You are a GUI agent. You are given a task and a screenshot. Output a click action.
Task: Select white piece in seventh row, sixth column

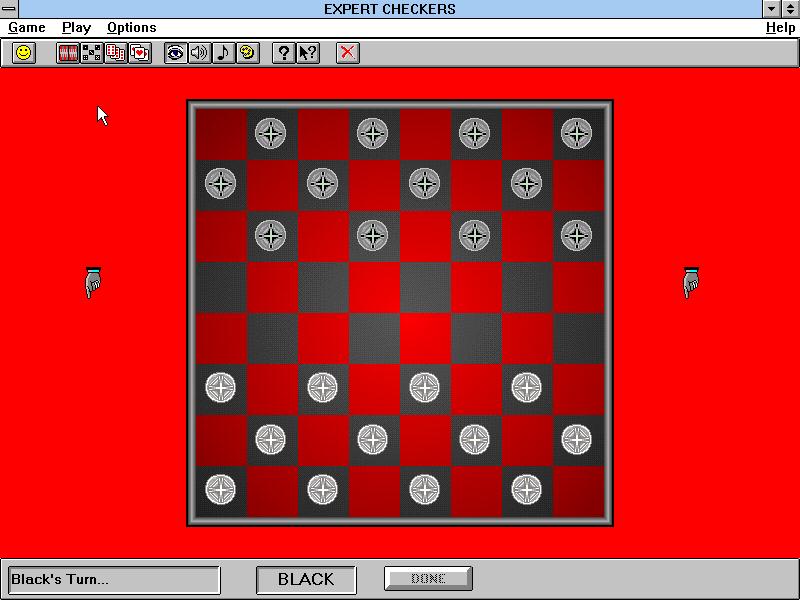pos(474,439)
